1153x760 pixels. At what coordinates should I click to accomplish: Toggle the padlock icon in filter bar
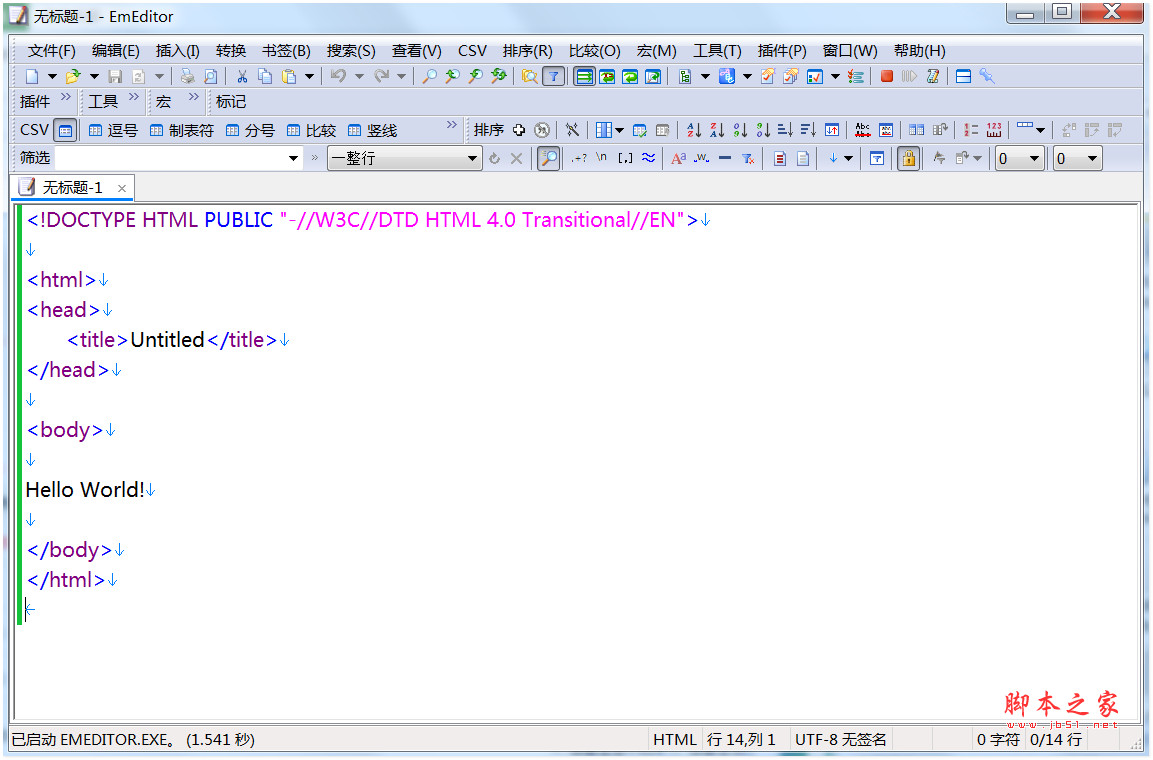908,158
